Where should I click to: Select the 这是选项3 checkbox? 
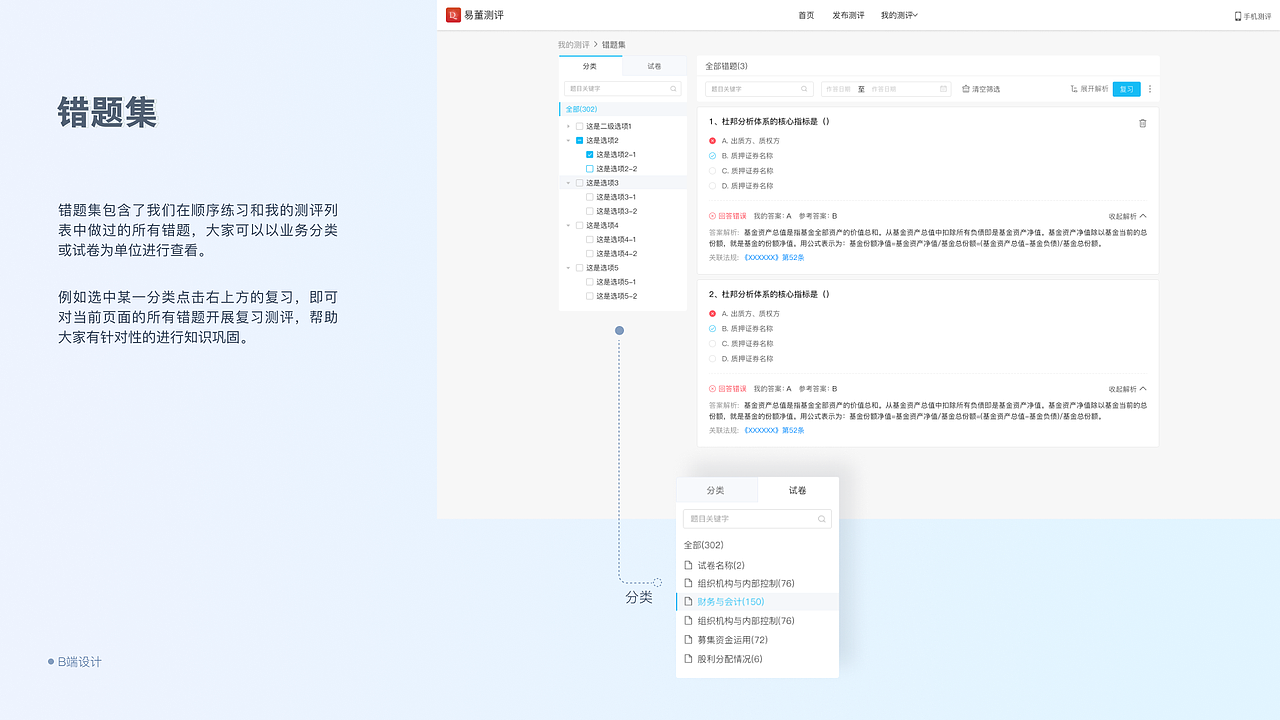pos(580,182)
